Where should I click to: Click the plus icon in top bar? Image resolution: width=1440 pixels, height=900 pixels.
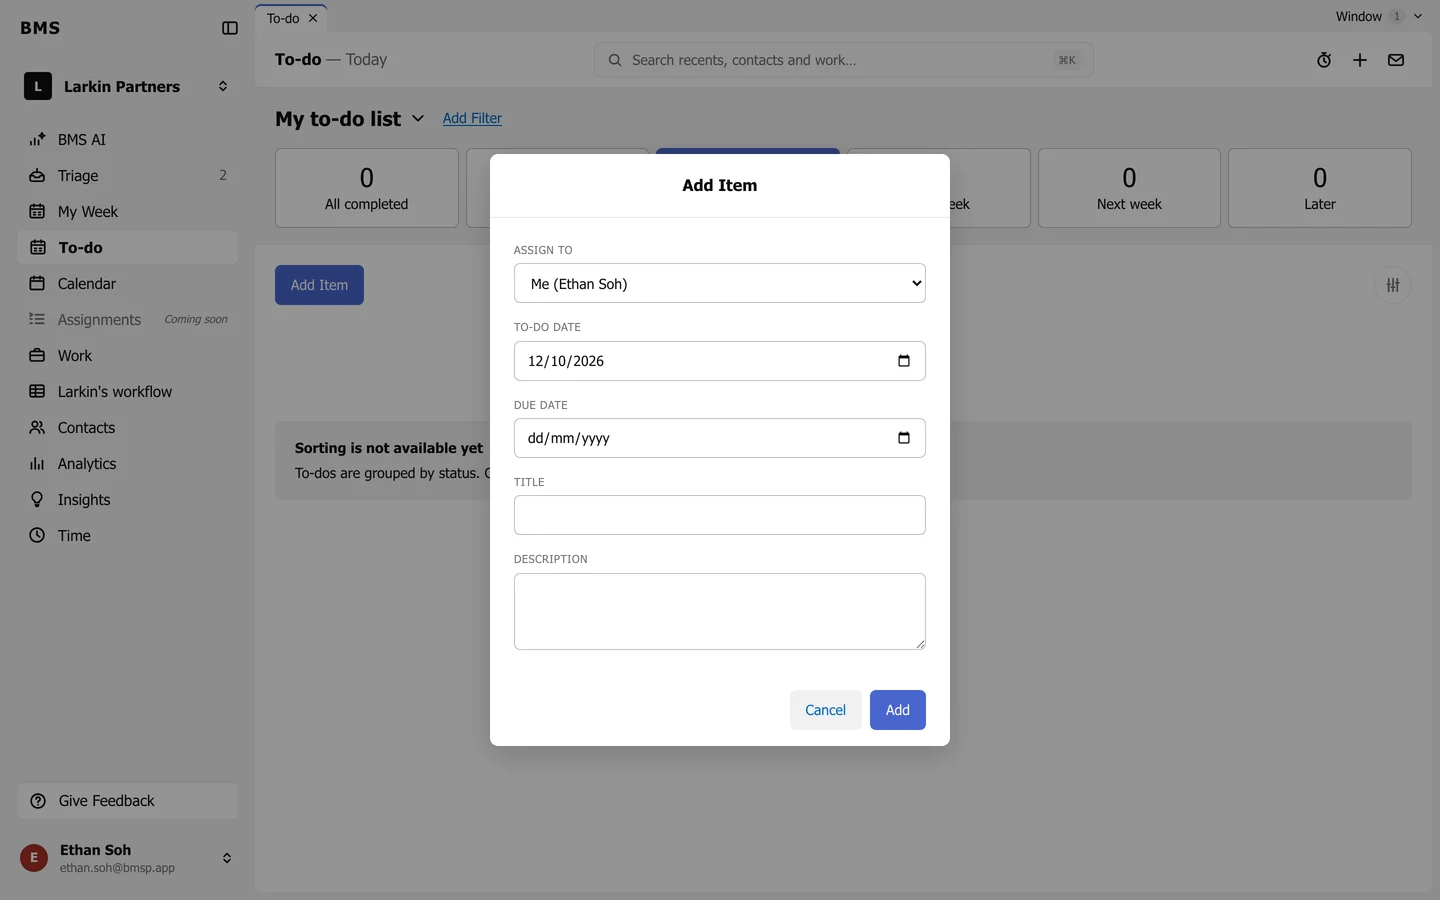[x=1360, y=60]
